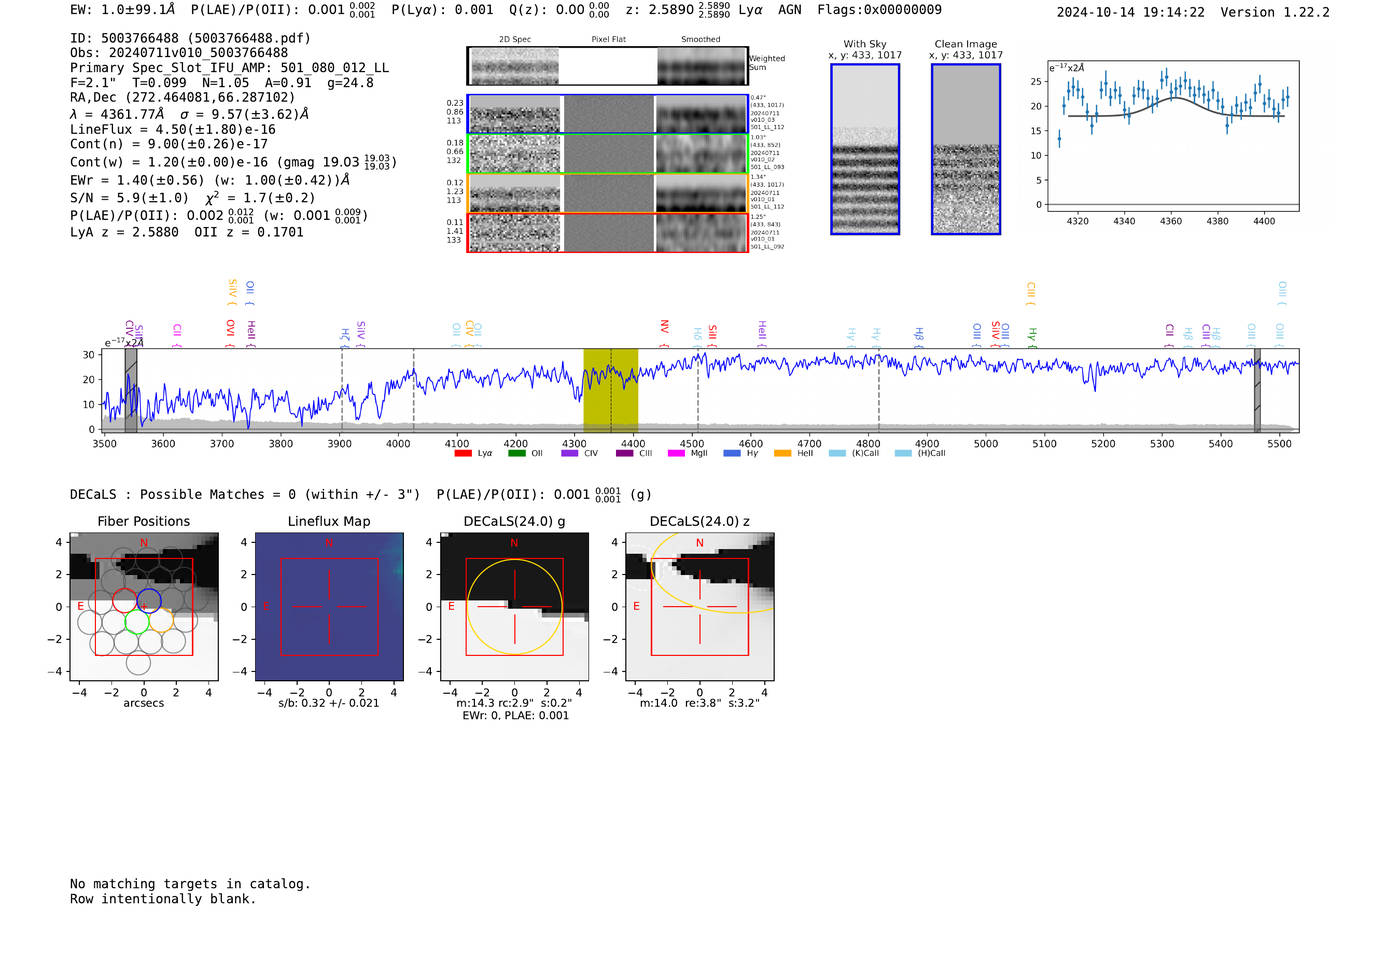Click the (K)CaII legend entry
The width and height of the screenshot is (1400, 953).
[x=854, y=453]
